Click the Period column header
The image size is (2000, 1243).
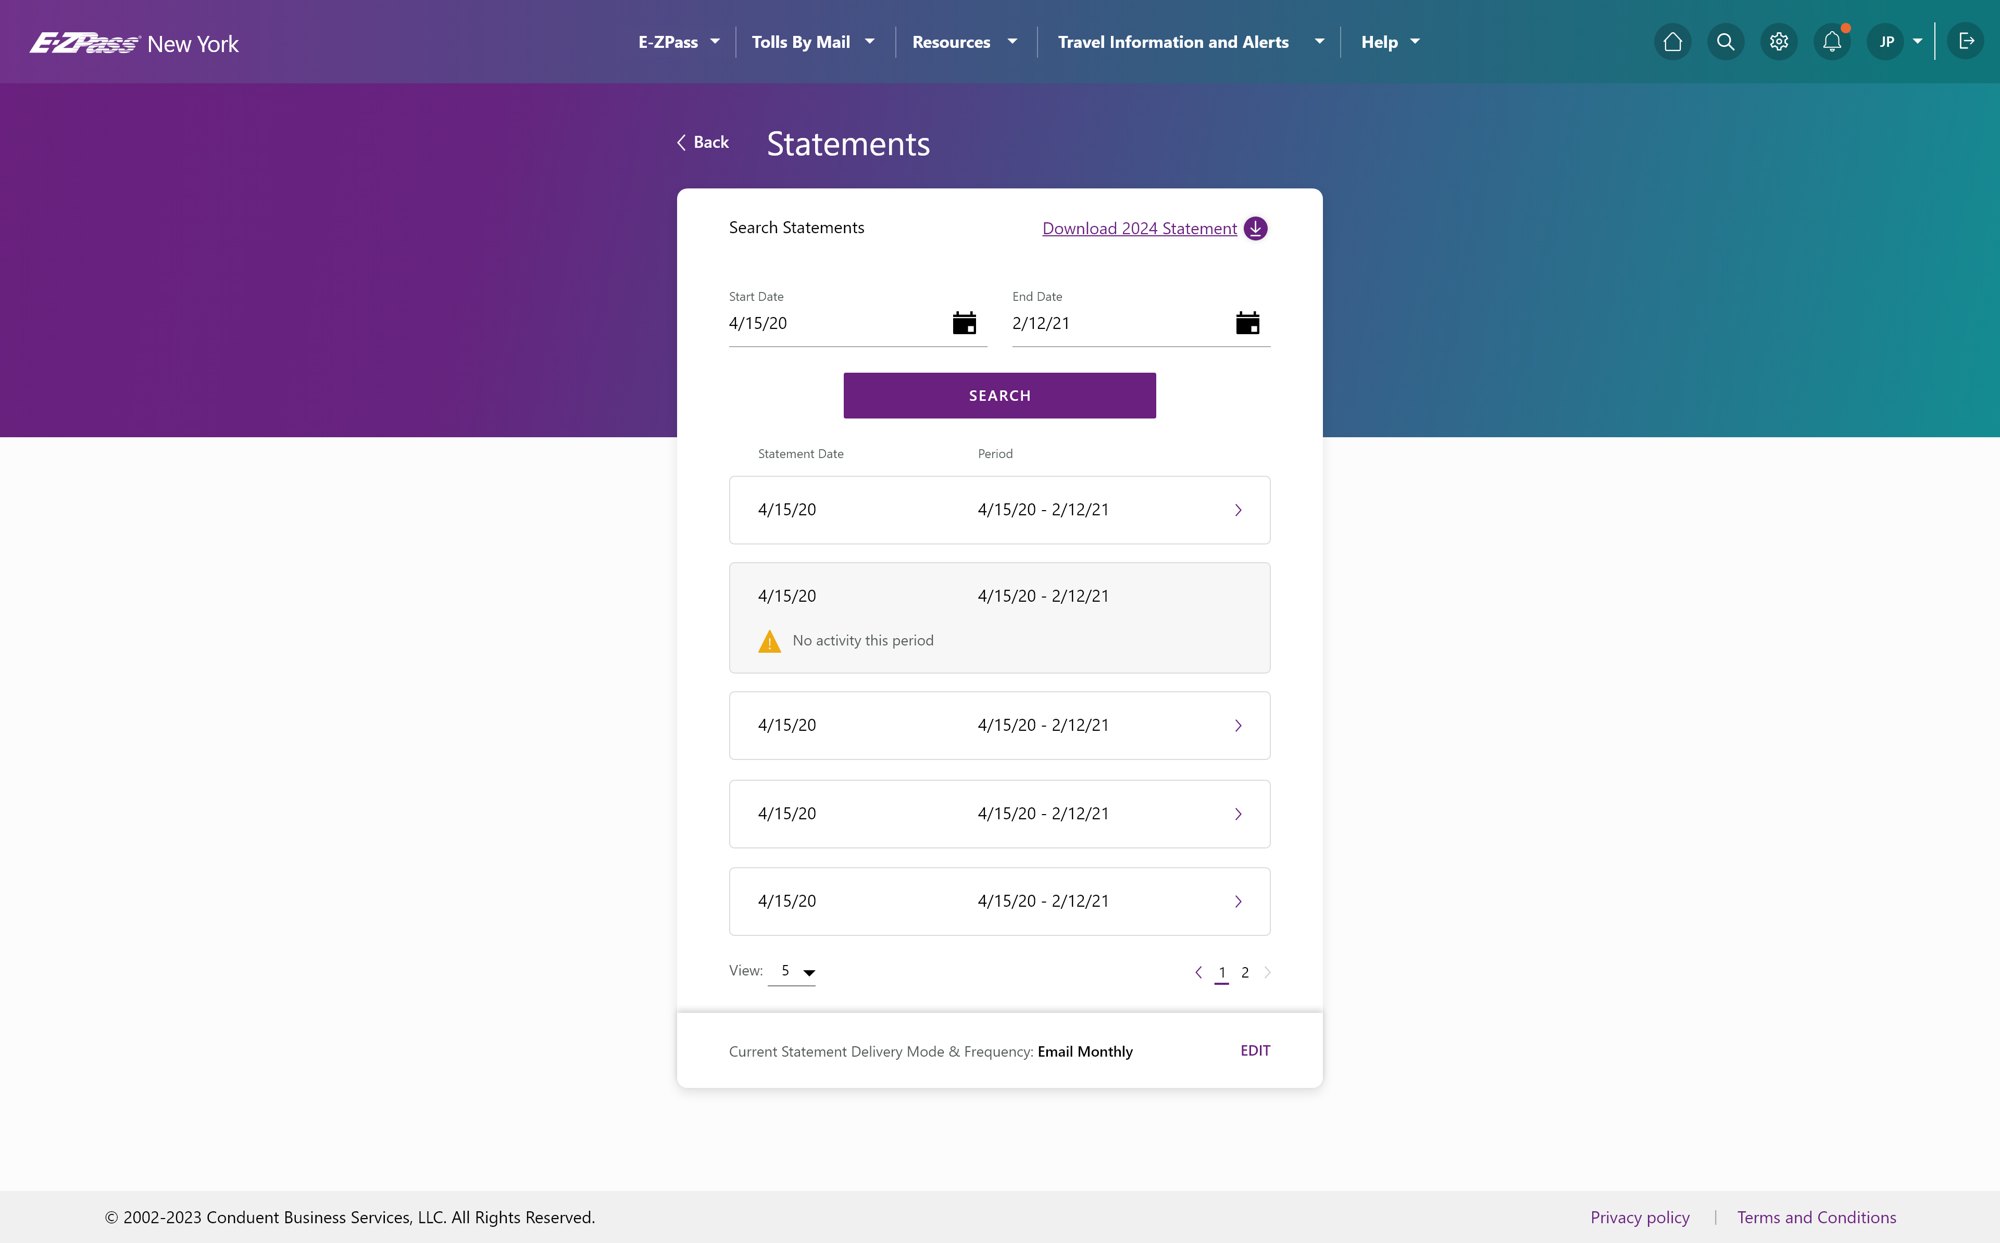click(995, 454)
